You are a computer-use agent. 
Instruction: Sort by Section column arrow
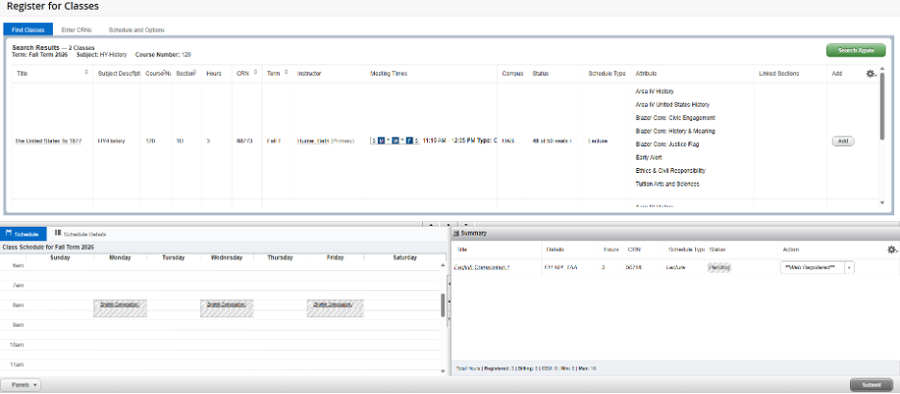(195, 73)
